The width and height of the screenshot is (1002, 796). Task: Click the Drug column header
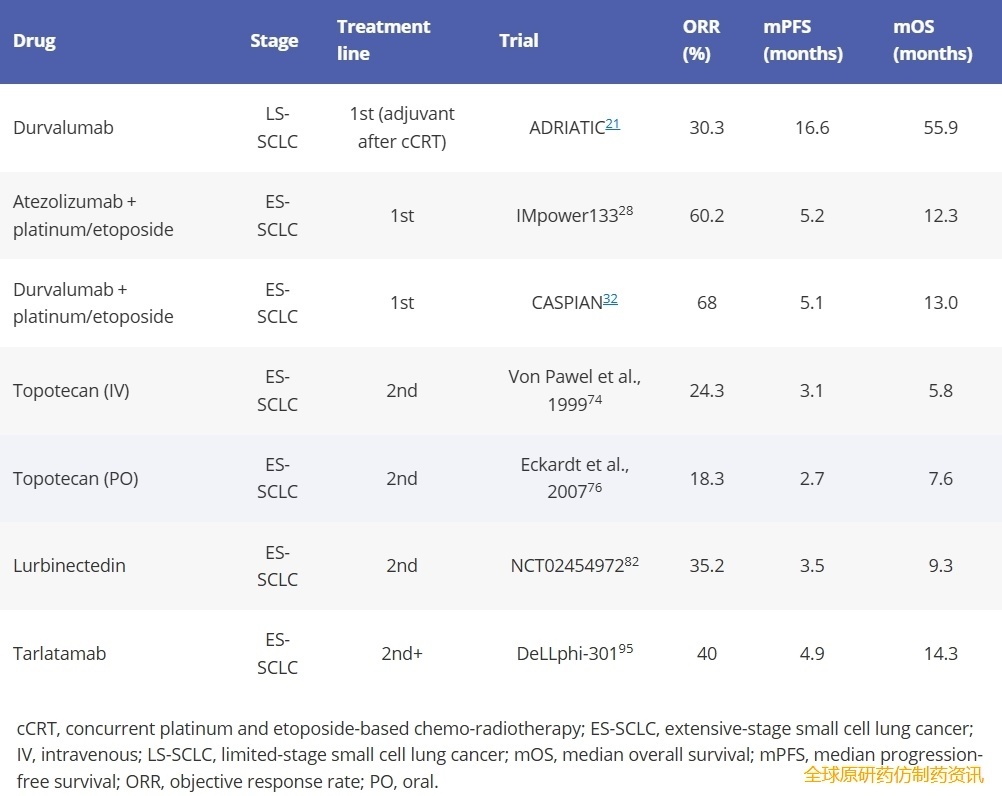[34, 41]
